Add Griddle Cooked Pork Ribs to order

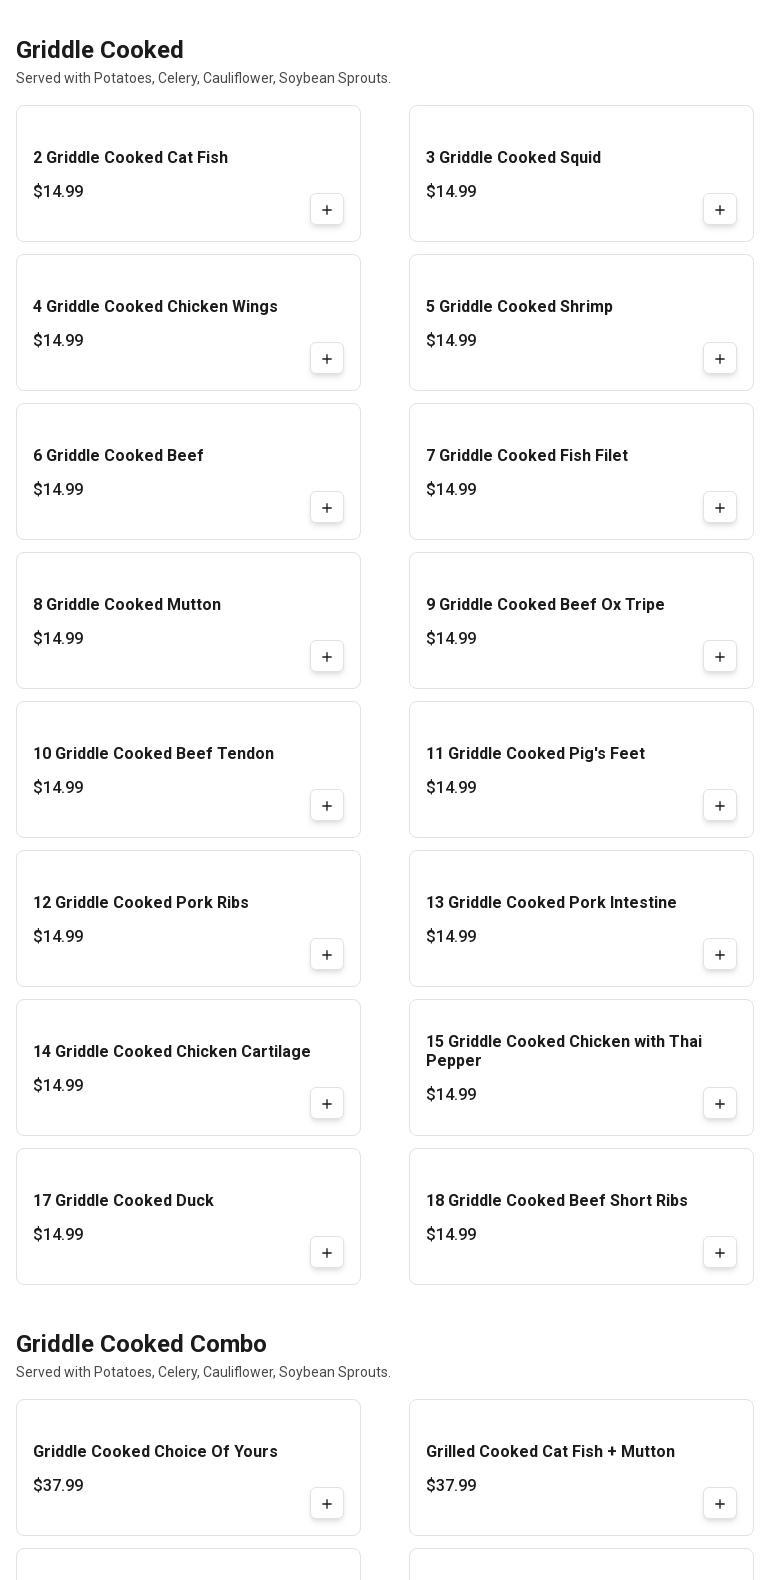[x=327, y=955]
